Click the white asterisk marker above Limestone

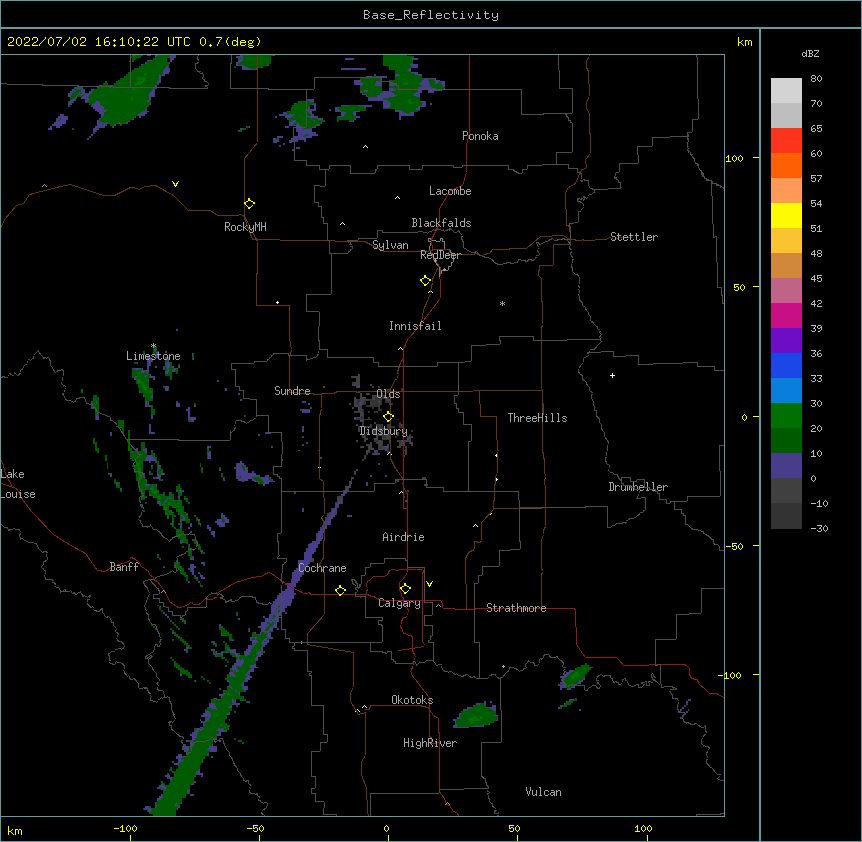tap(153, 346)
